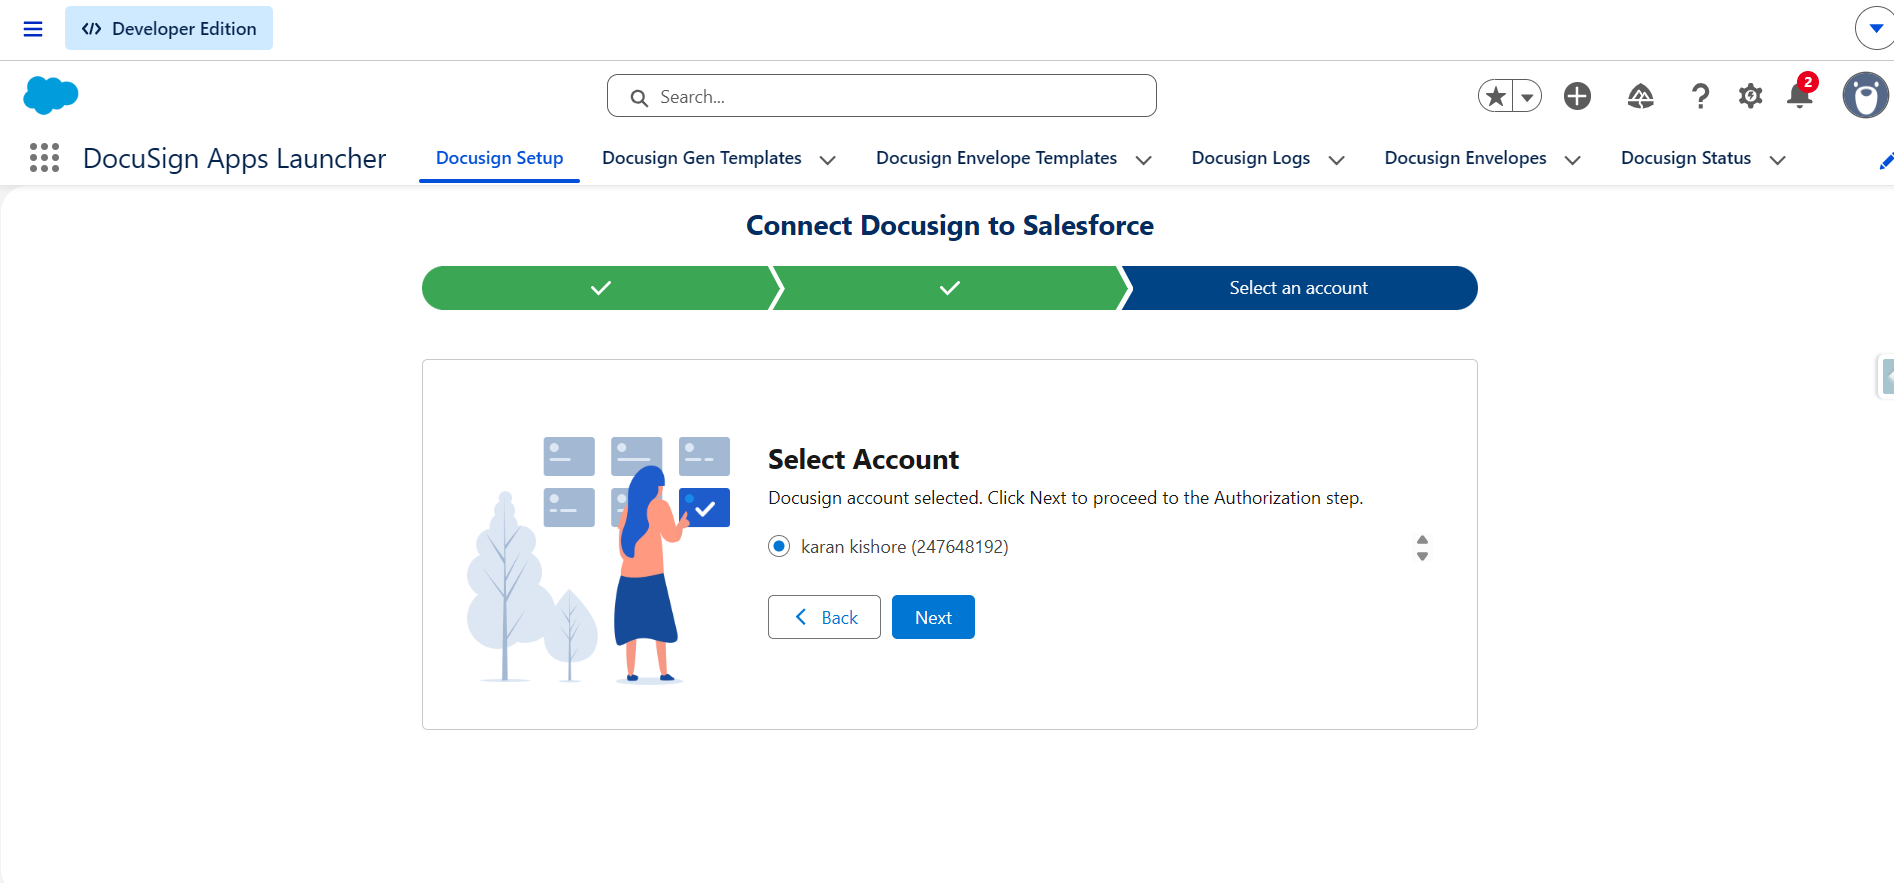Click the first completed progress step
1894x883 pixels.
(x=600, y=288)
